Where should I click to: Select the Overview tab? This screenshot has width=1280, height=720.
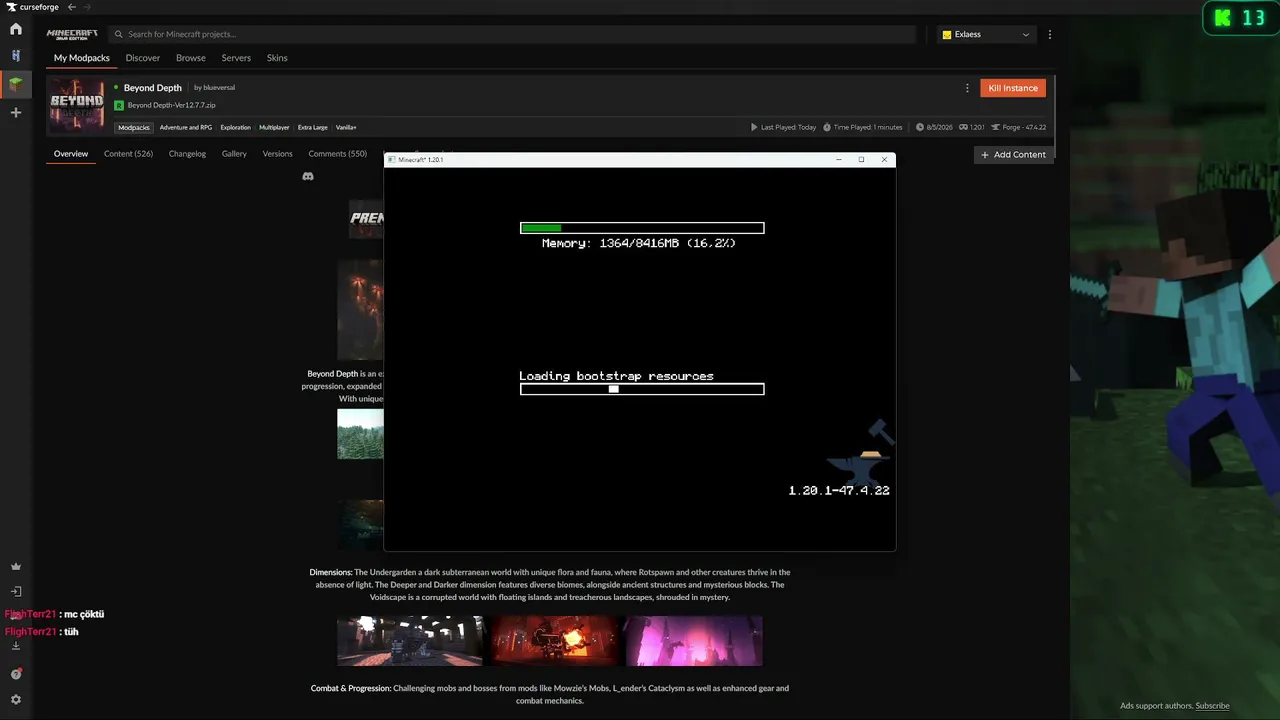tap(71, 154)
